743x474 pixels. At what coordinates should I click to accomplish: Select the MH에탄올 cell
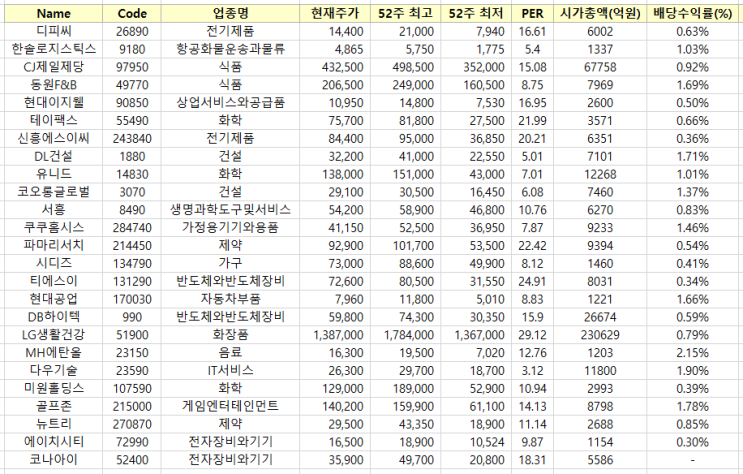54,353
